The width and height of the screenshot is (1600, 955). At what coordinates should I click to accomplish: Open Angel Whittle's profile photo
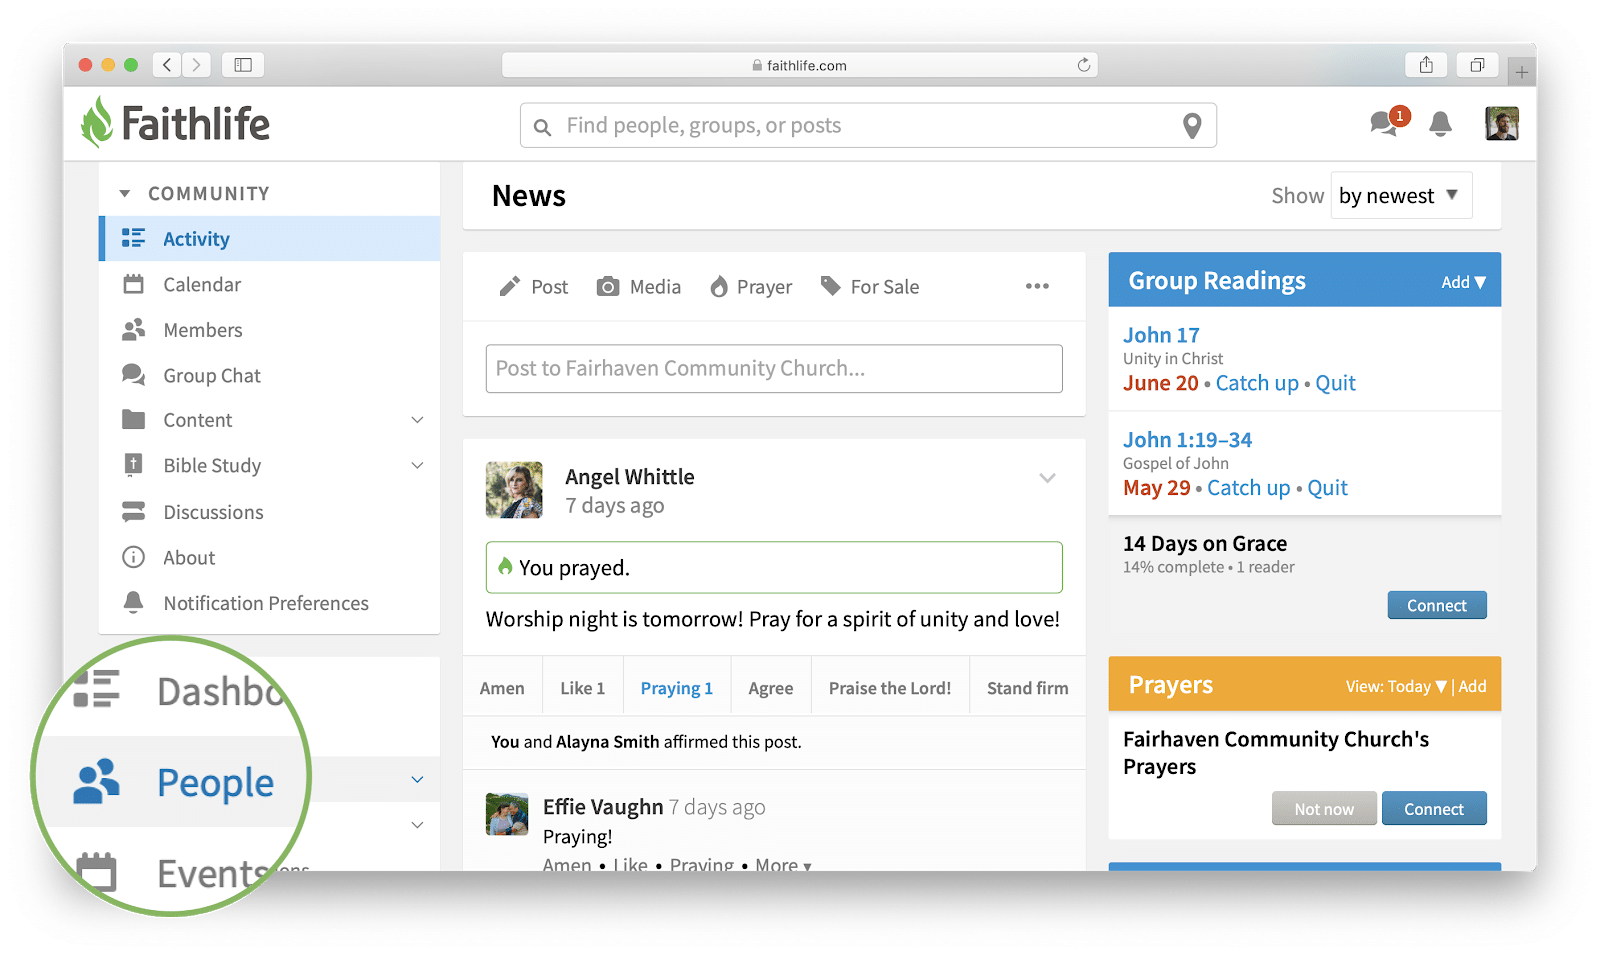tap(514, 490)
